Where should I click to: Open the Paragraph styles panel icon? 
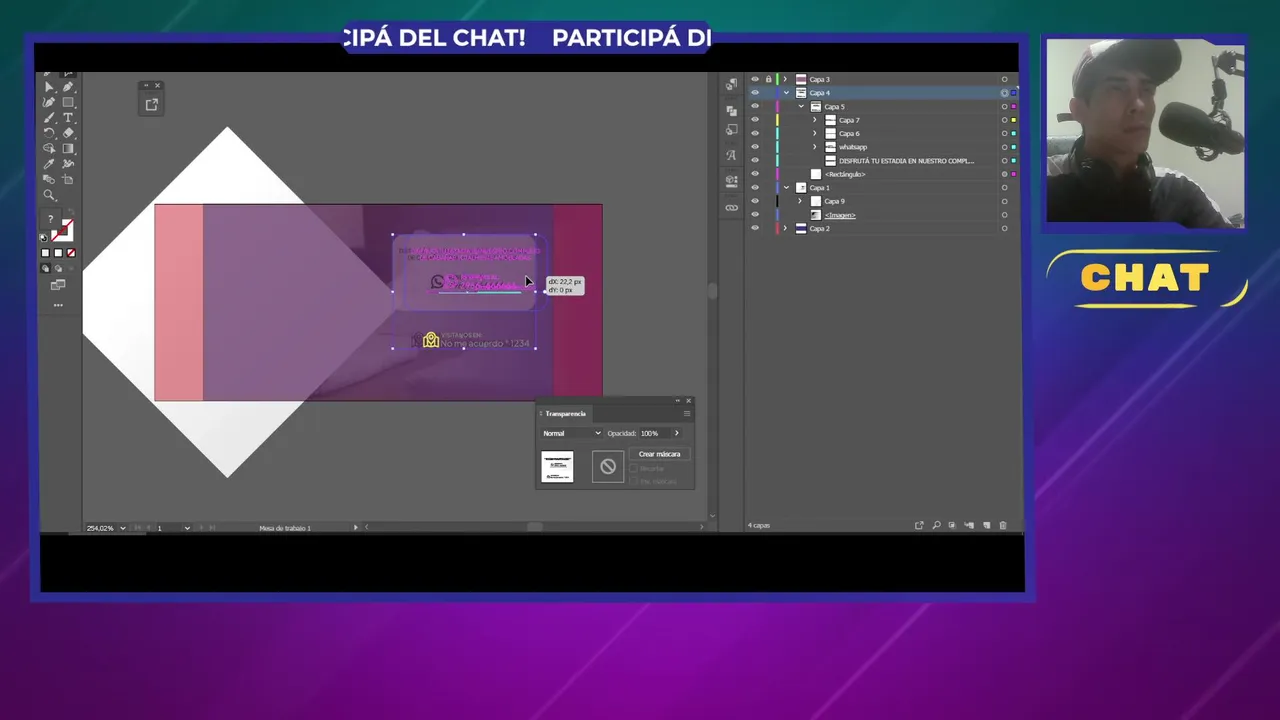coord(731,84)
